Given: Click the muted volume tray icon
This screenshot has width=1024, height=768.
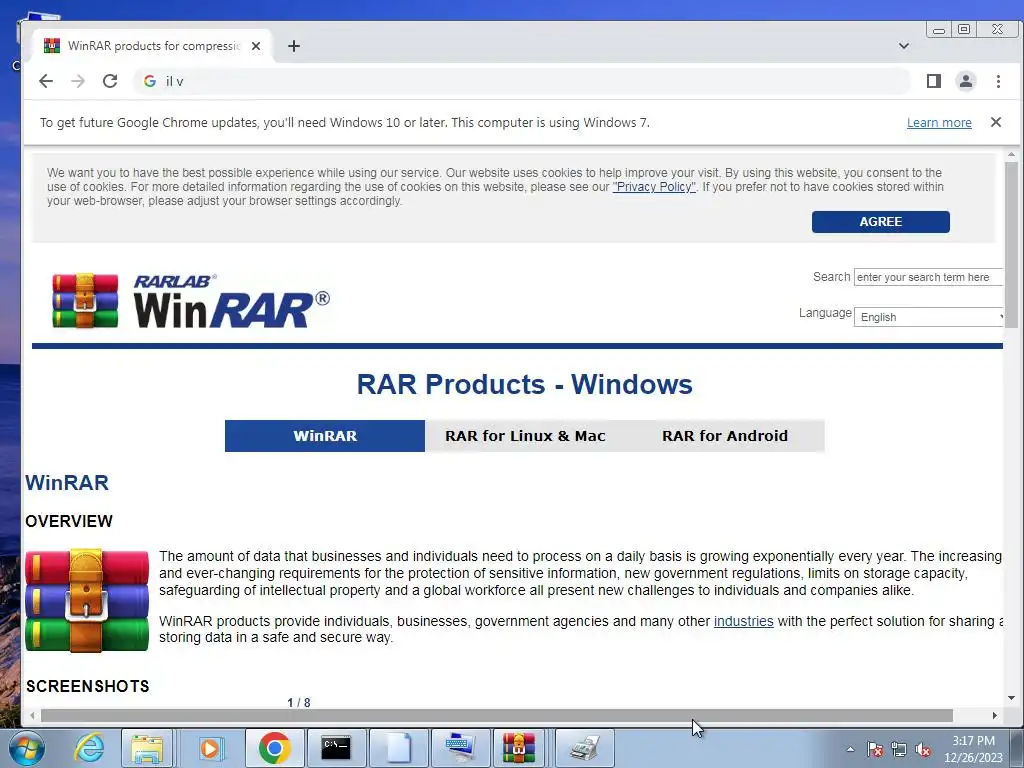Looking at the screenshot, I should tap(923, 749).
